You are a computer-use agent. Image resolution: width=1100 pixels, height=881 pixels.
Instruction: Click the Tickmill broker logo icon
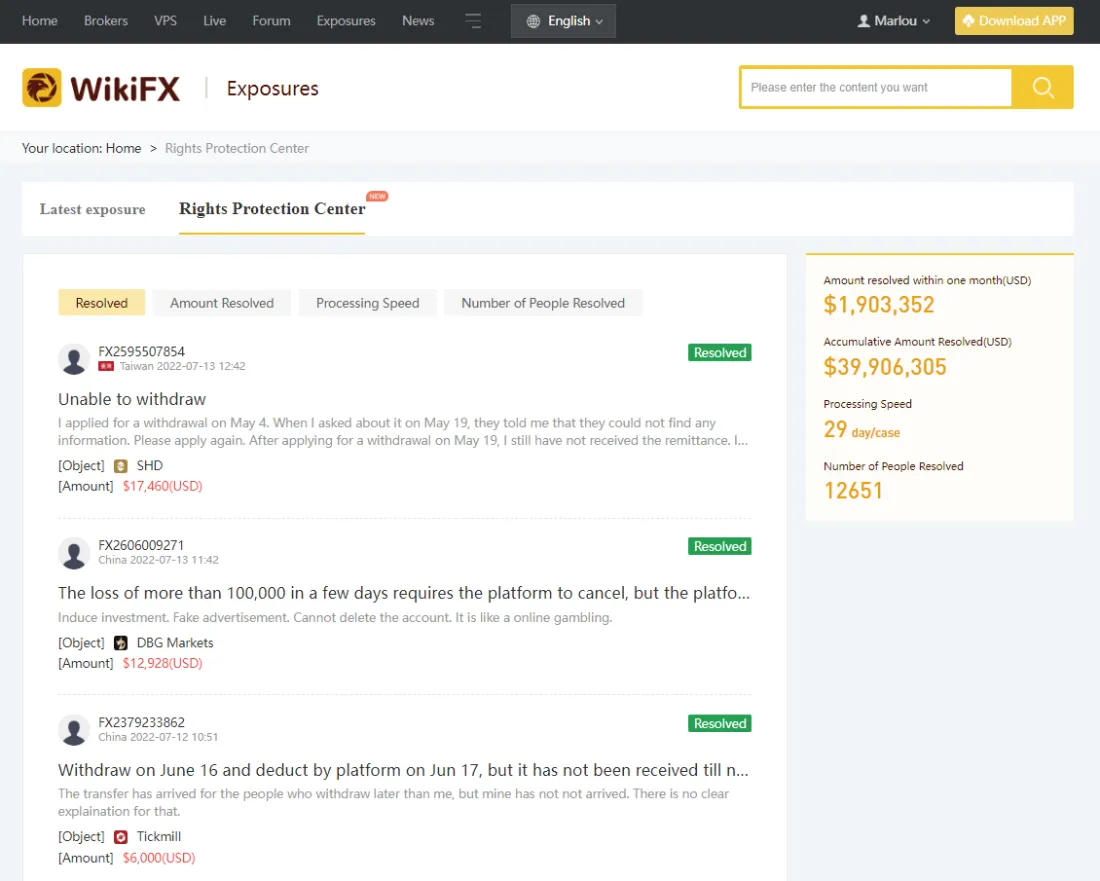pyautogui.click(x=121, y=837)
